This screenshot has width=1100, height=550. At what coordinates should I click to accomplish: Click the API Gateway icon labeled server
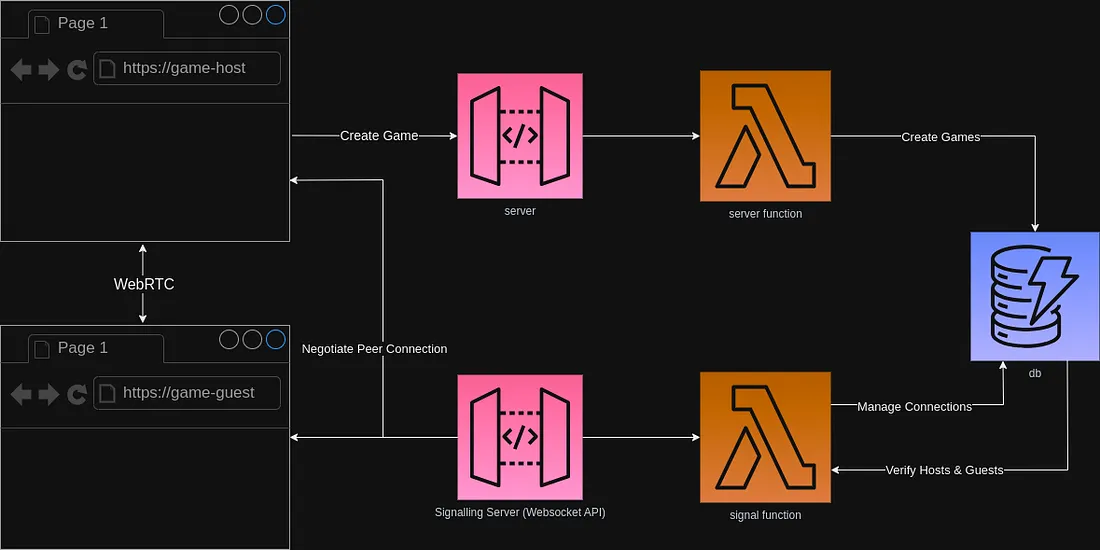click(520, 135)
